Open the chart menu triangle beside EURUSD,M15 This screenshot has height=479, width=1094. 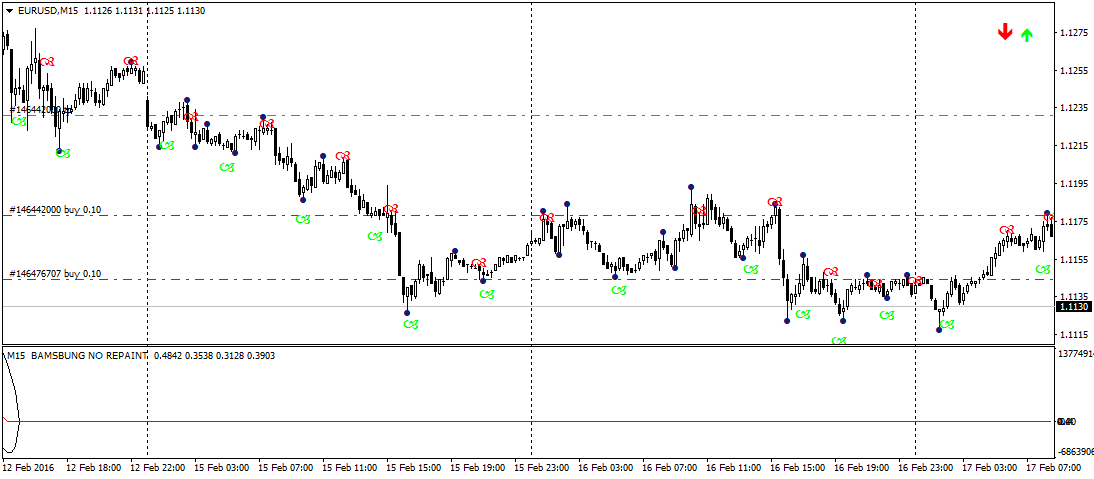tap(8, 10)
